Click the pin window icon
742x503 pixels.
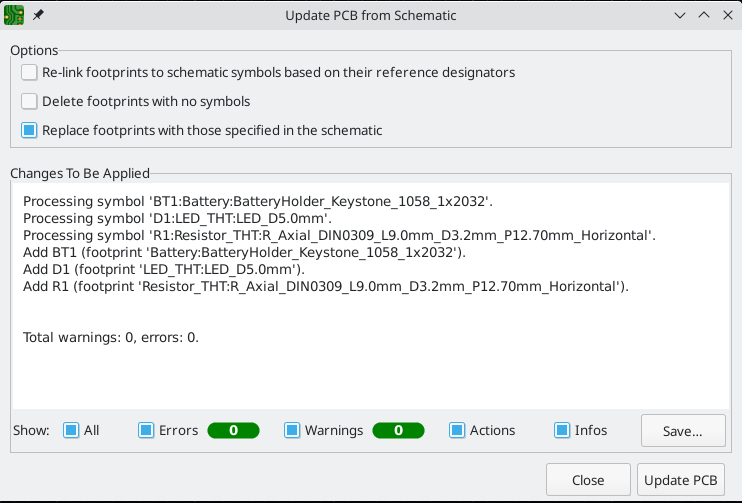38,16
